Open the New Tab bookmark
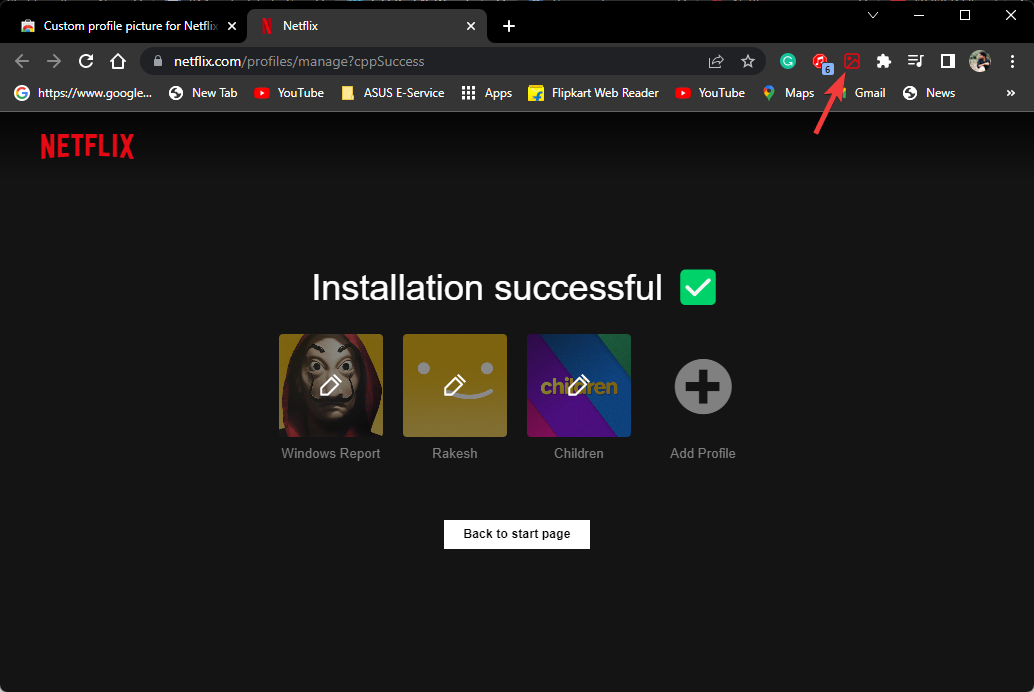The height and width of the screenshot is (692, 1034). 203,93
